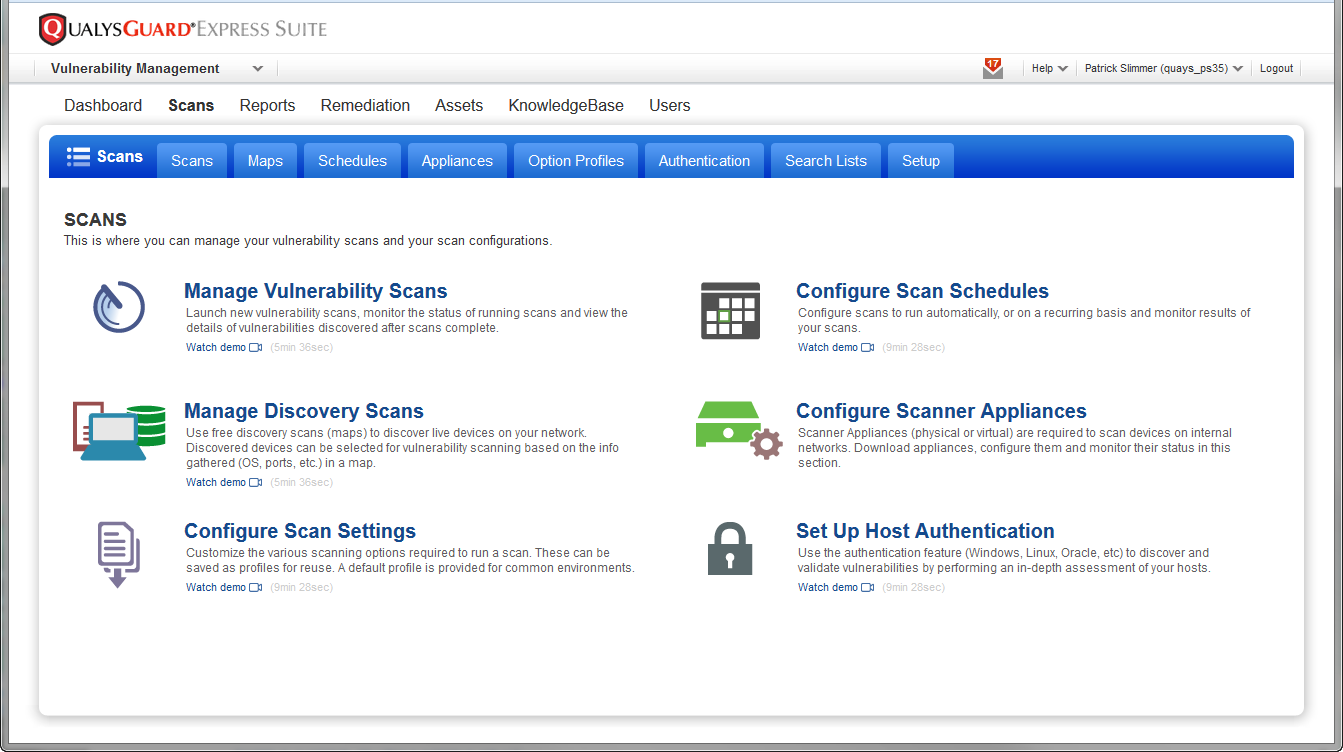Screen dimensions: 1343x752
Task: Click the Manage Discovery Scans laptop icon
Action: (119, 431)
